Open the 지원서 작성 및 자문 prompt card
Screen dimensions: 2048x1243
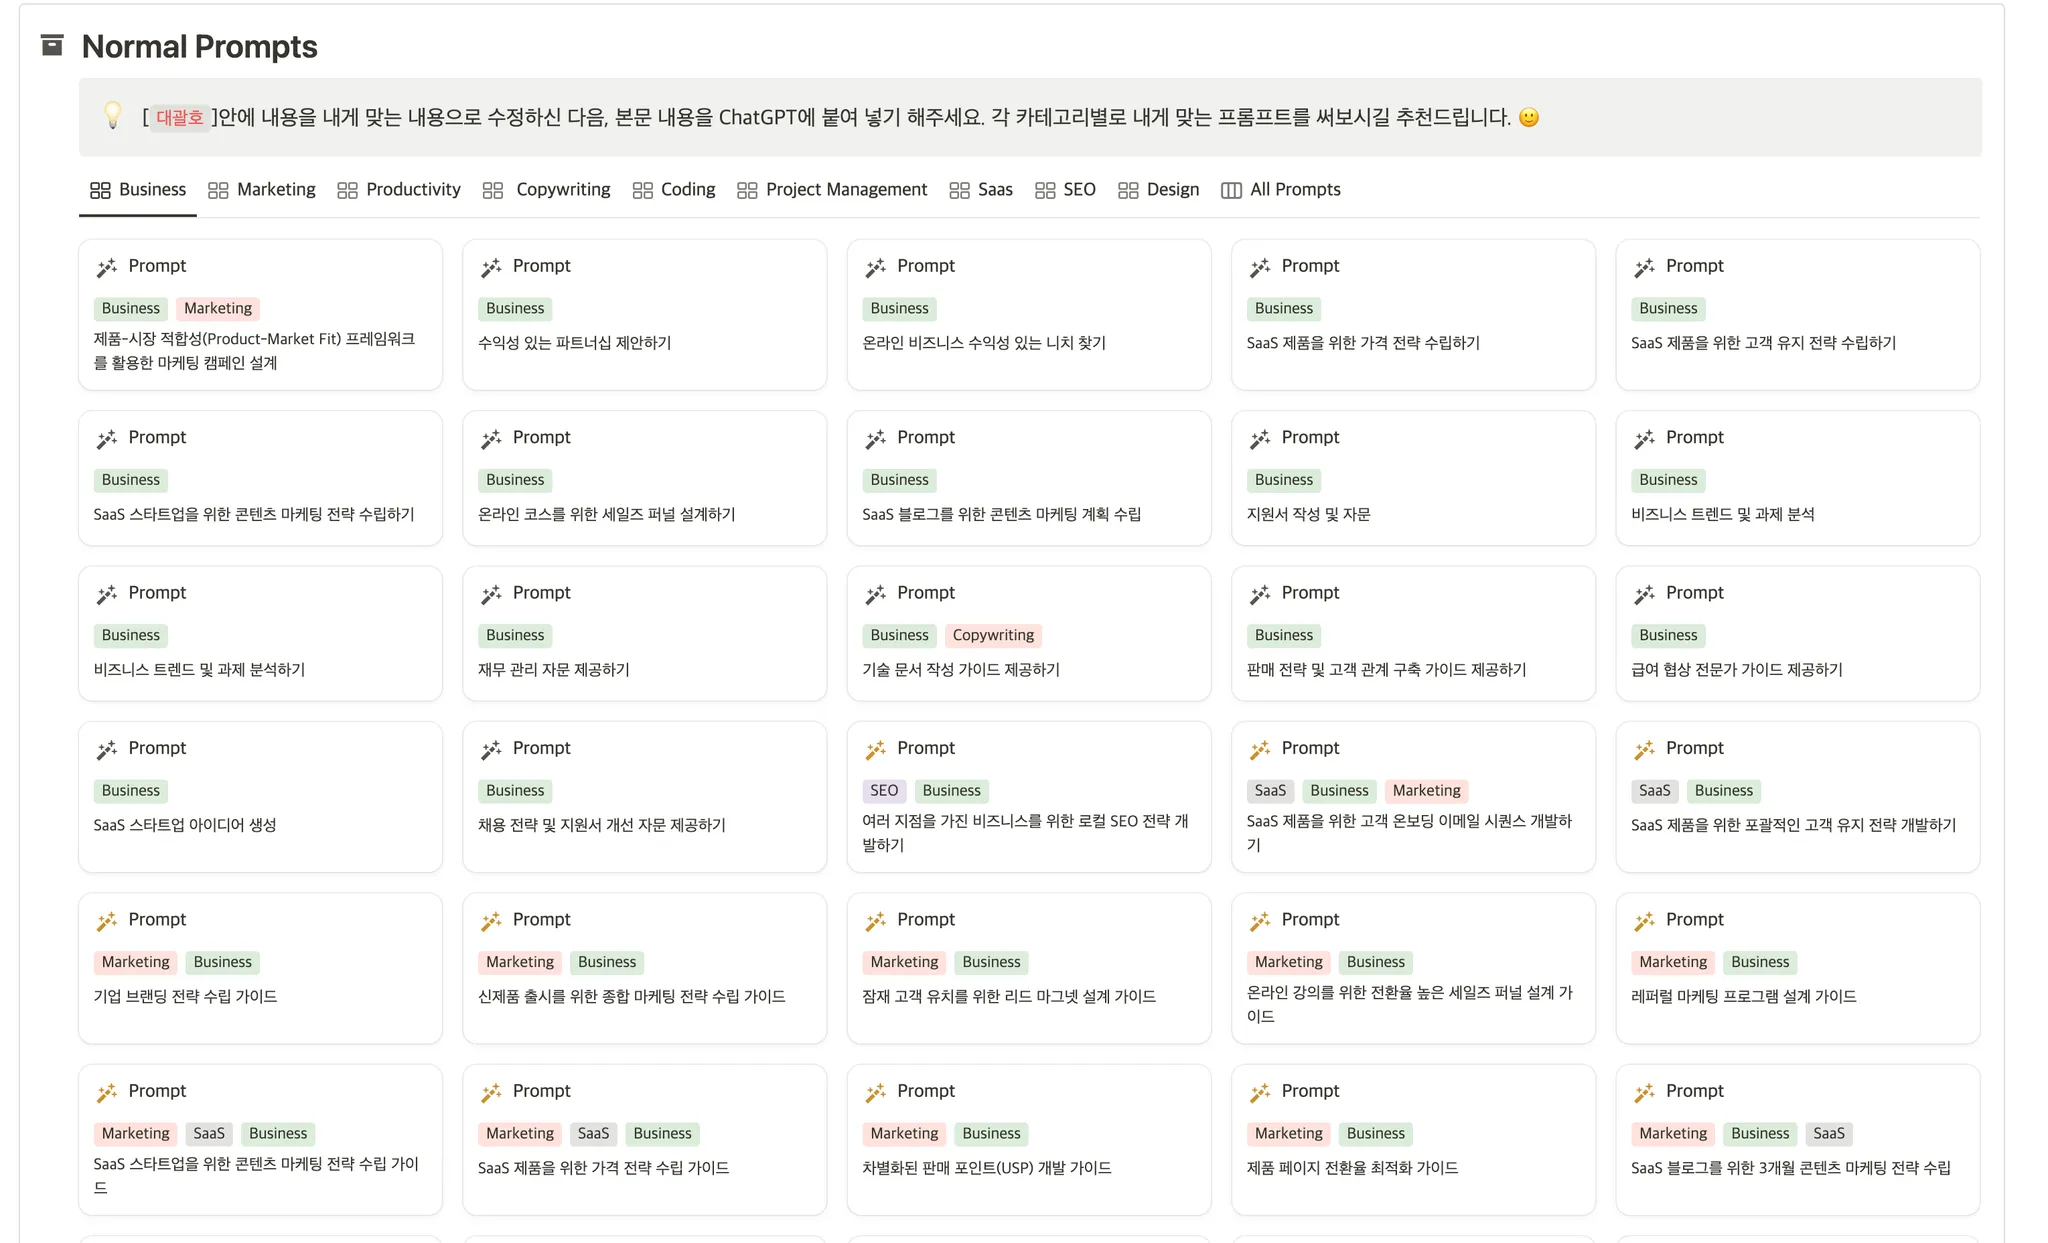1308,514
